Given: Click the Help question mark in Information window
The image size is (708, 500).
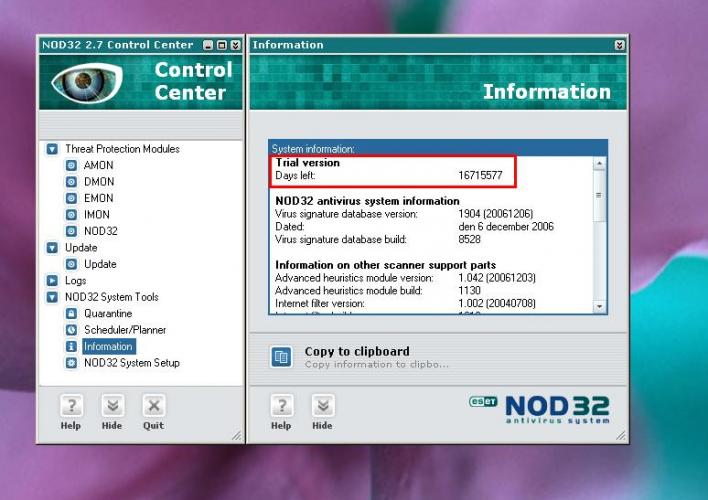Looking at the screenshot, I should tap(282, 406).
